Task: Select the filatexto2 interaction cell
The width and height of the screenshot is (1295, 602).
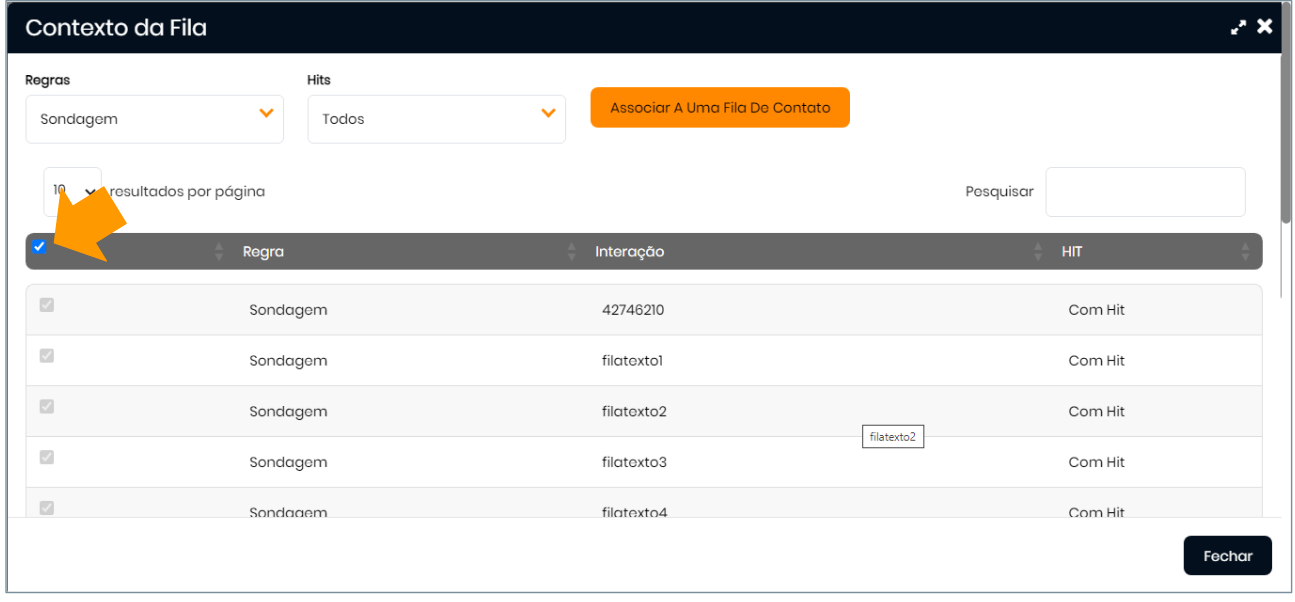Action: pyautogui.click(x=634, y=412)
